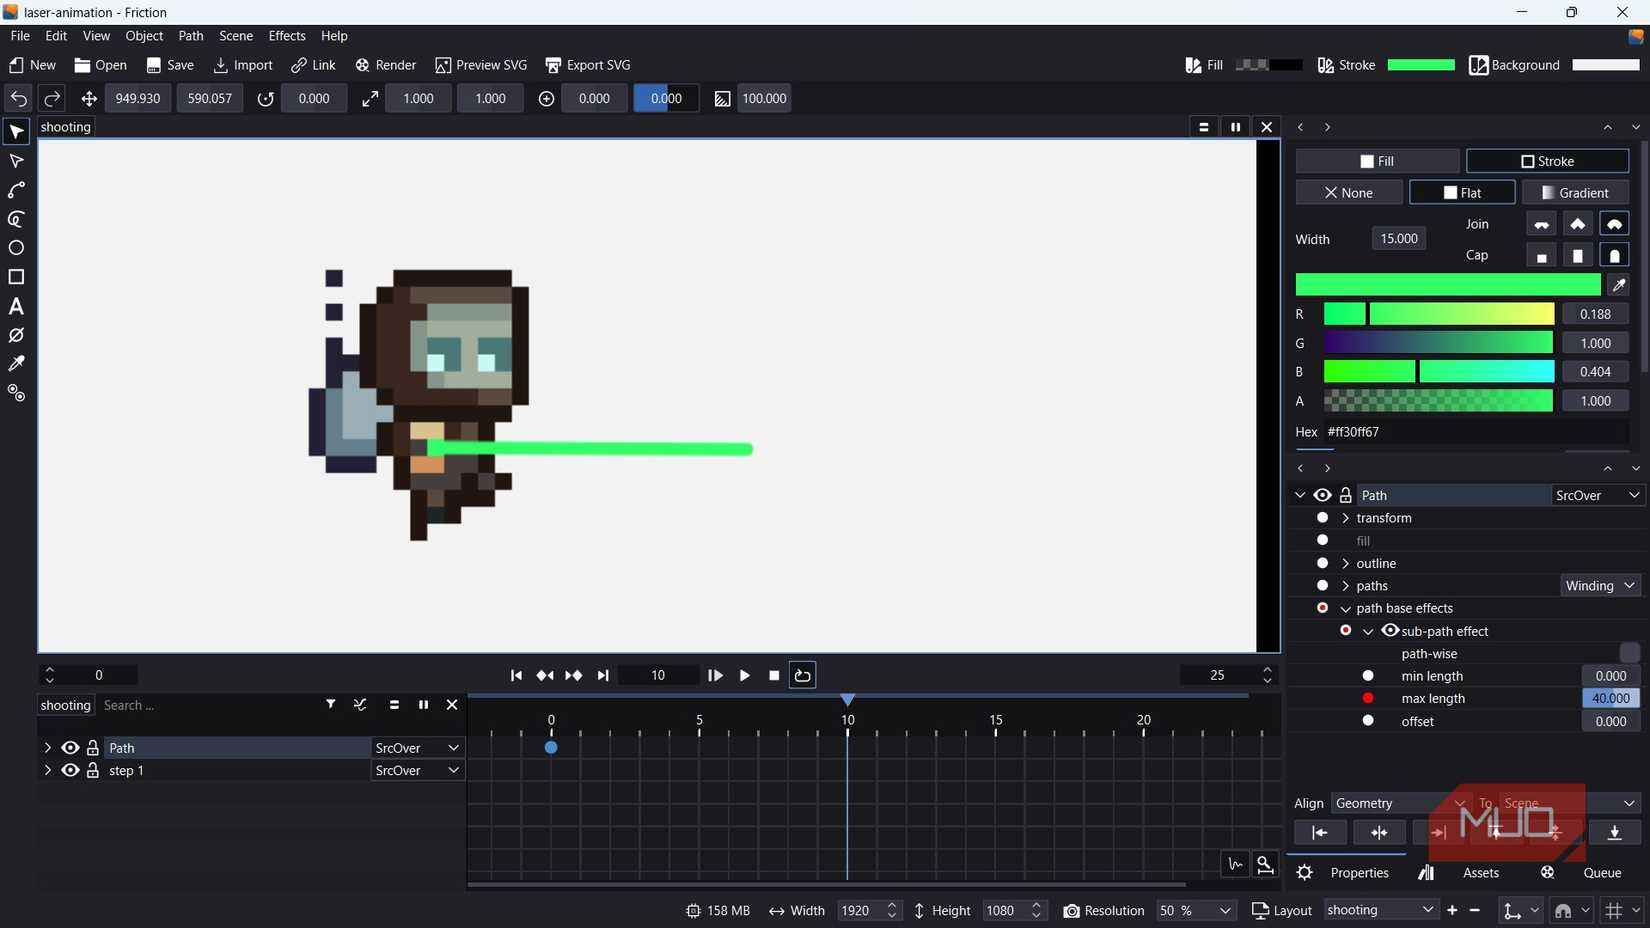Select the Rectangle tool
The height and width of the screenshot is (928, 1650).
tap(16, 277)
